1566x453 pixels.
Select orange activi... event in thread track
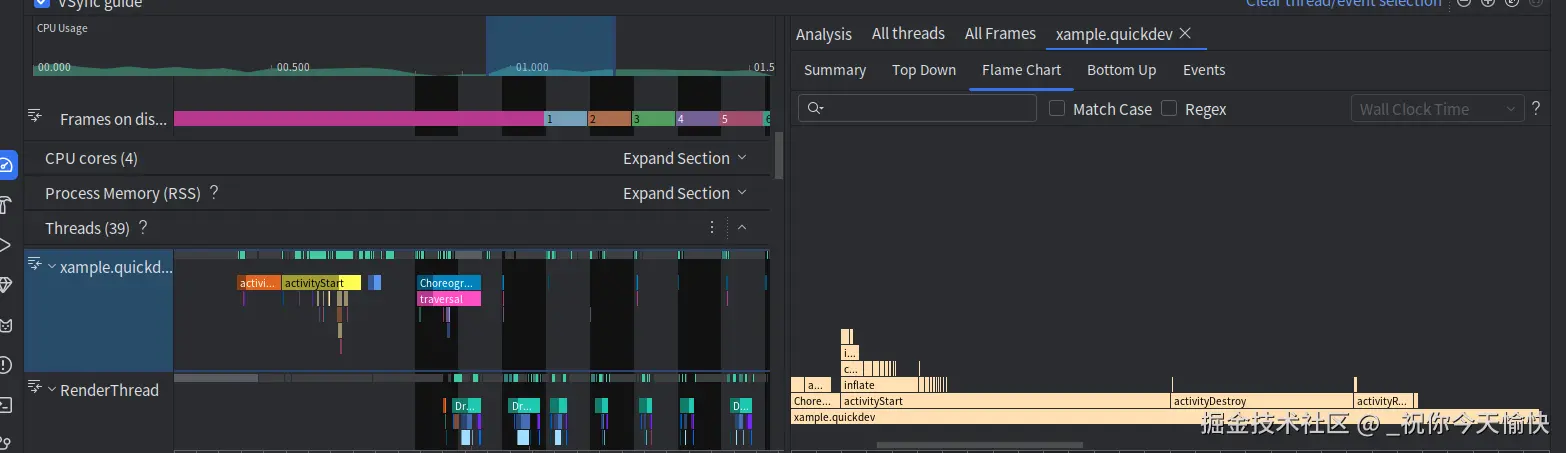(259, 283)
